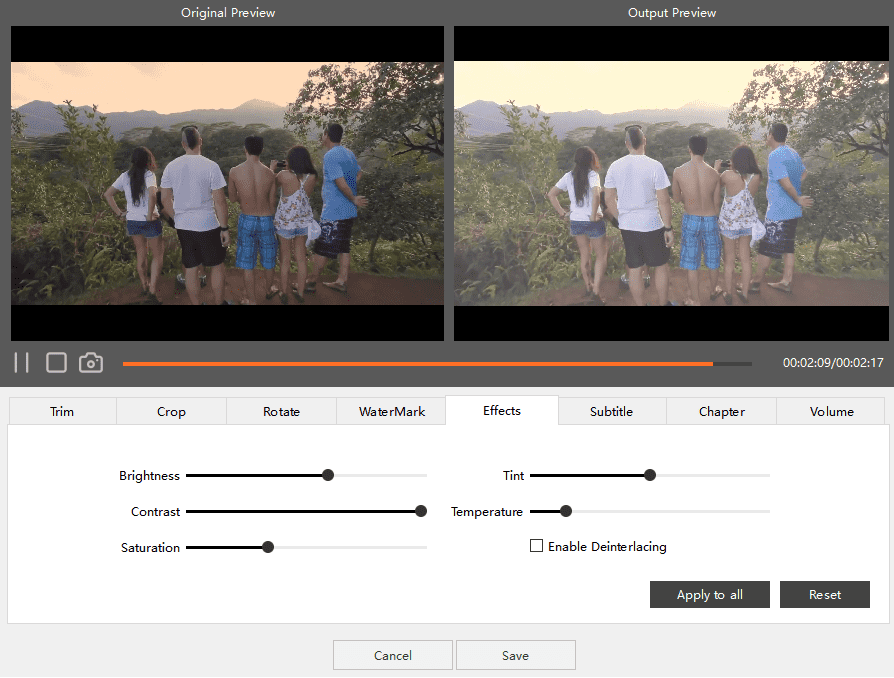894x678 pixels.
Task: Open the Trim tab
Action: point(62,411)
